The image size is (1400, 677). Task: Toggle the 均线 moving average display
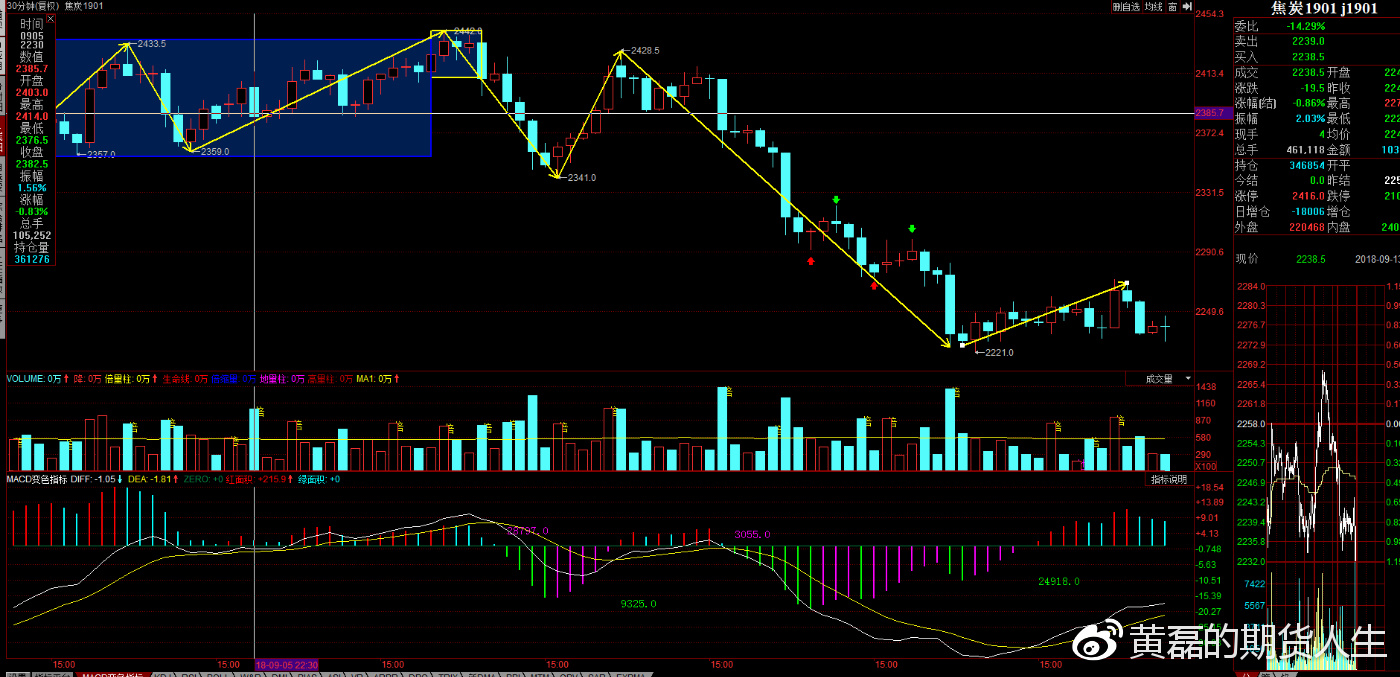tap(1153, 7)
